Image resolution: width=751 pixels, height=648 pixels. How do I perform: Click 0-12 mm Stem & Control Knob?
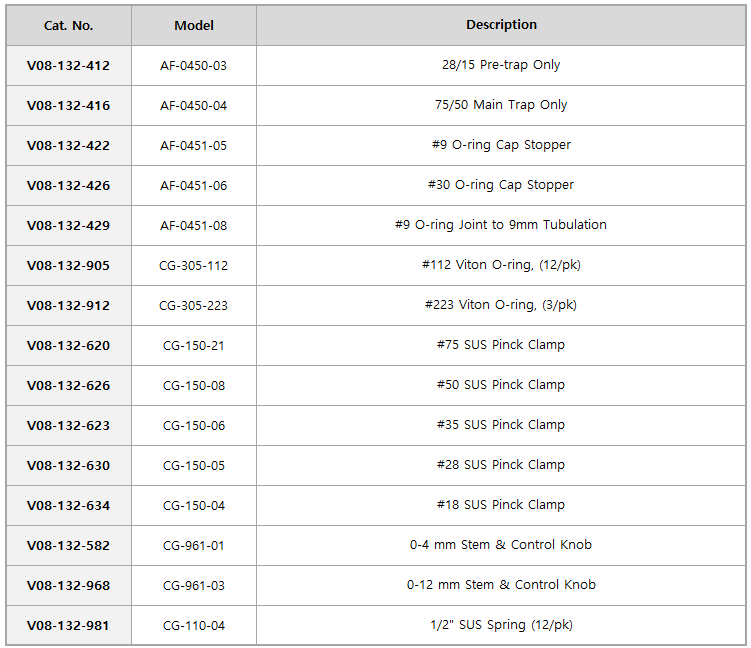(x=501, y=585)
